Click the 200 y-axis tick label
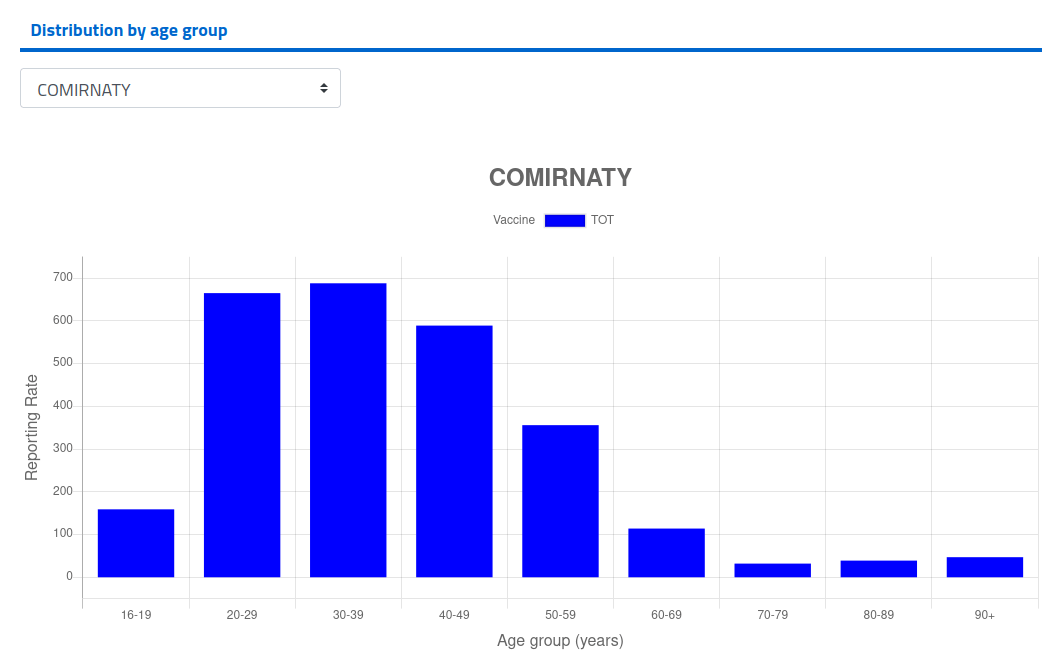1060x653 pixels. (x=63, y=491)
